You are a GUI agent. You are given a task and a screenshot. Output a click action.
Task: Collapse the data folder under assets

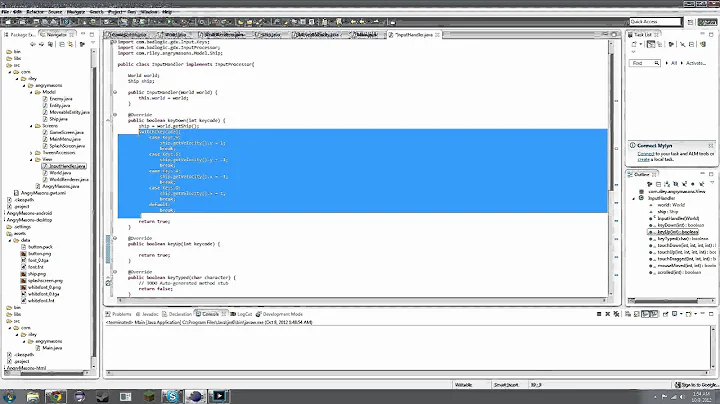[x=10, y=240]
